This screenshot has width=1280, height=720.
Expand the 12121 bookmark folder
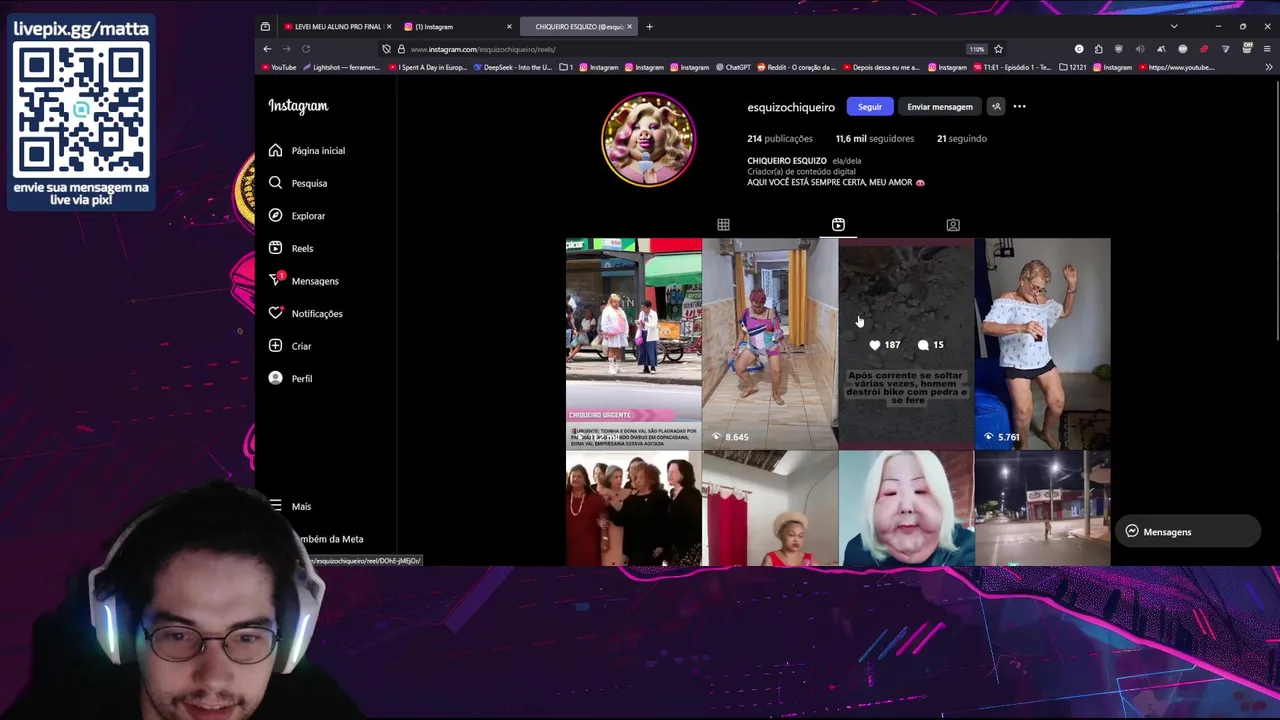point(1072,68)
